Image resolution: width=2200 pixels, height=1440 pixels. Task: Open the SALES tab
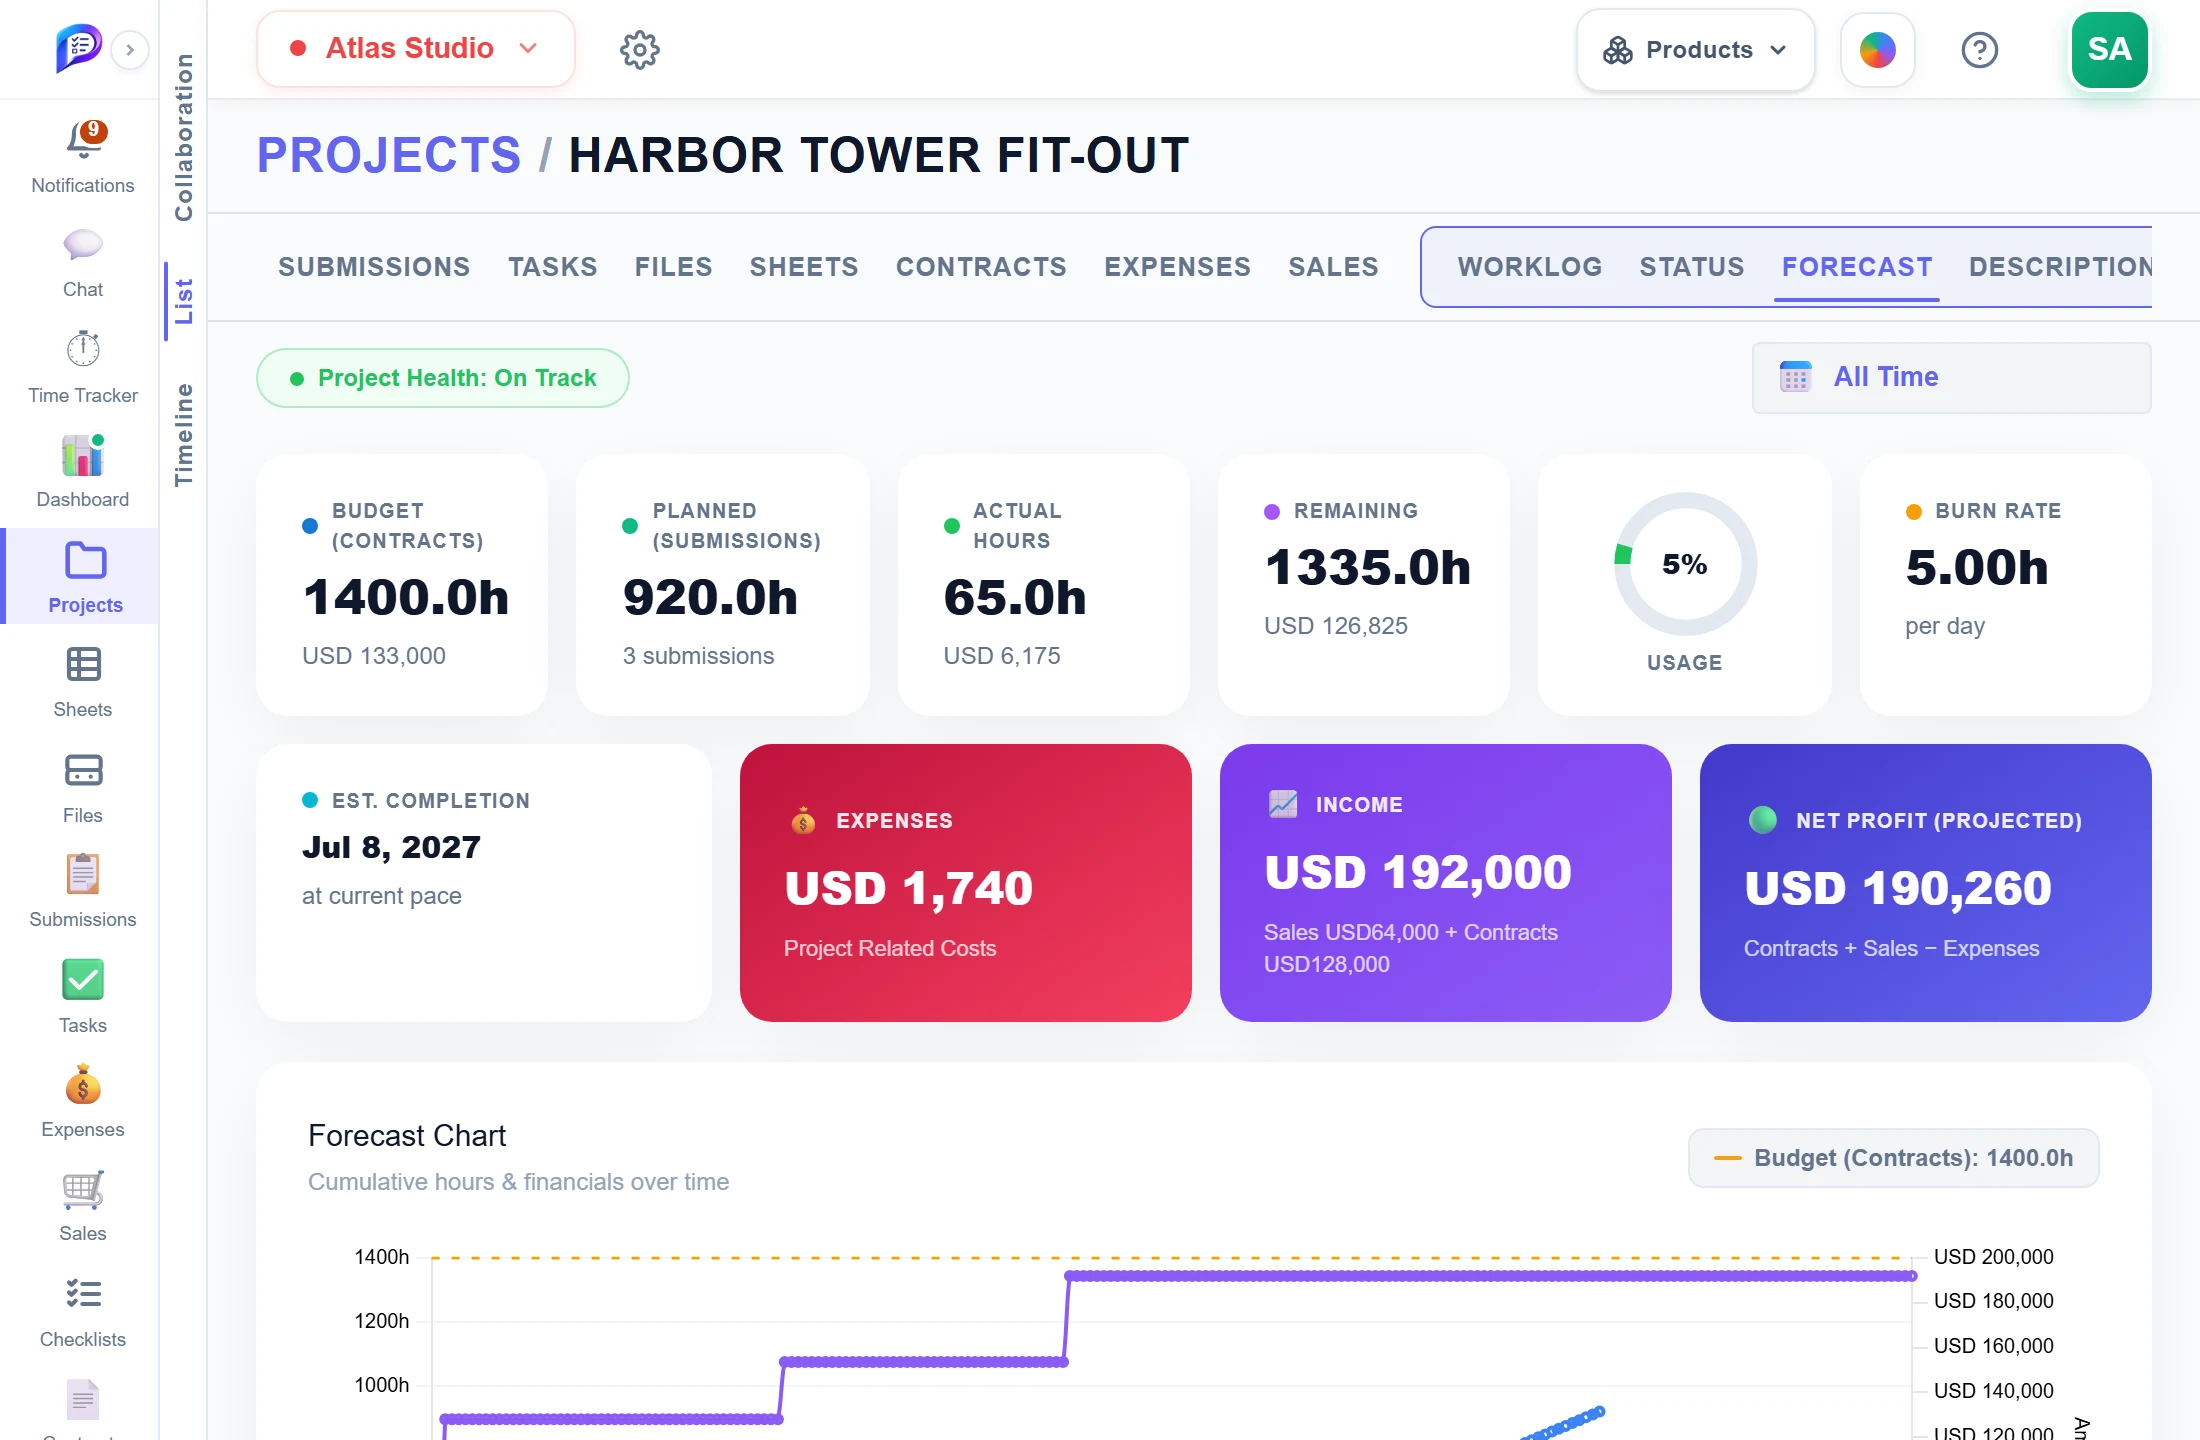pos(1334,267)
